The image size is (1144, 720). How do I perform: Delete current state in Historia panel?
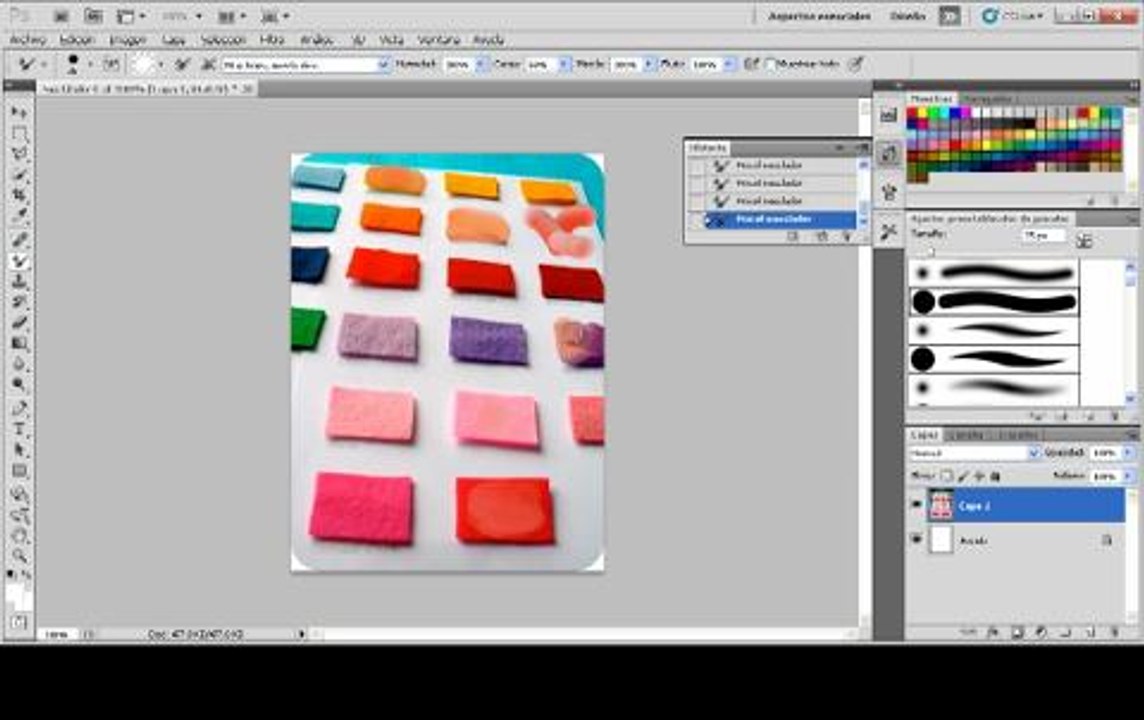pos(846,236)
